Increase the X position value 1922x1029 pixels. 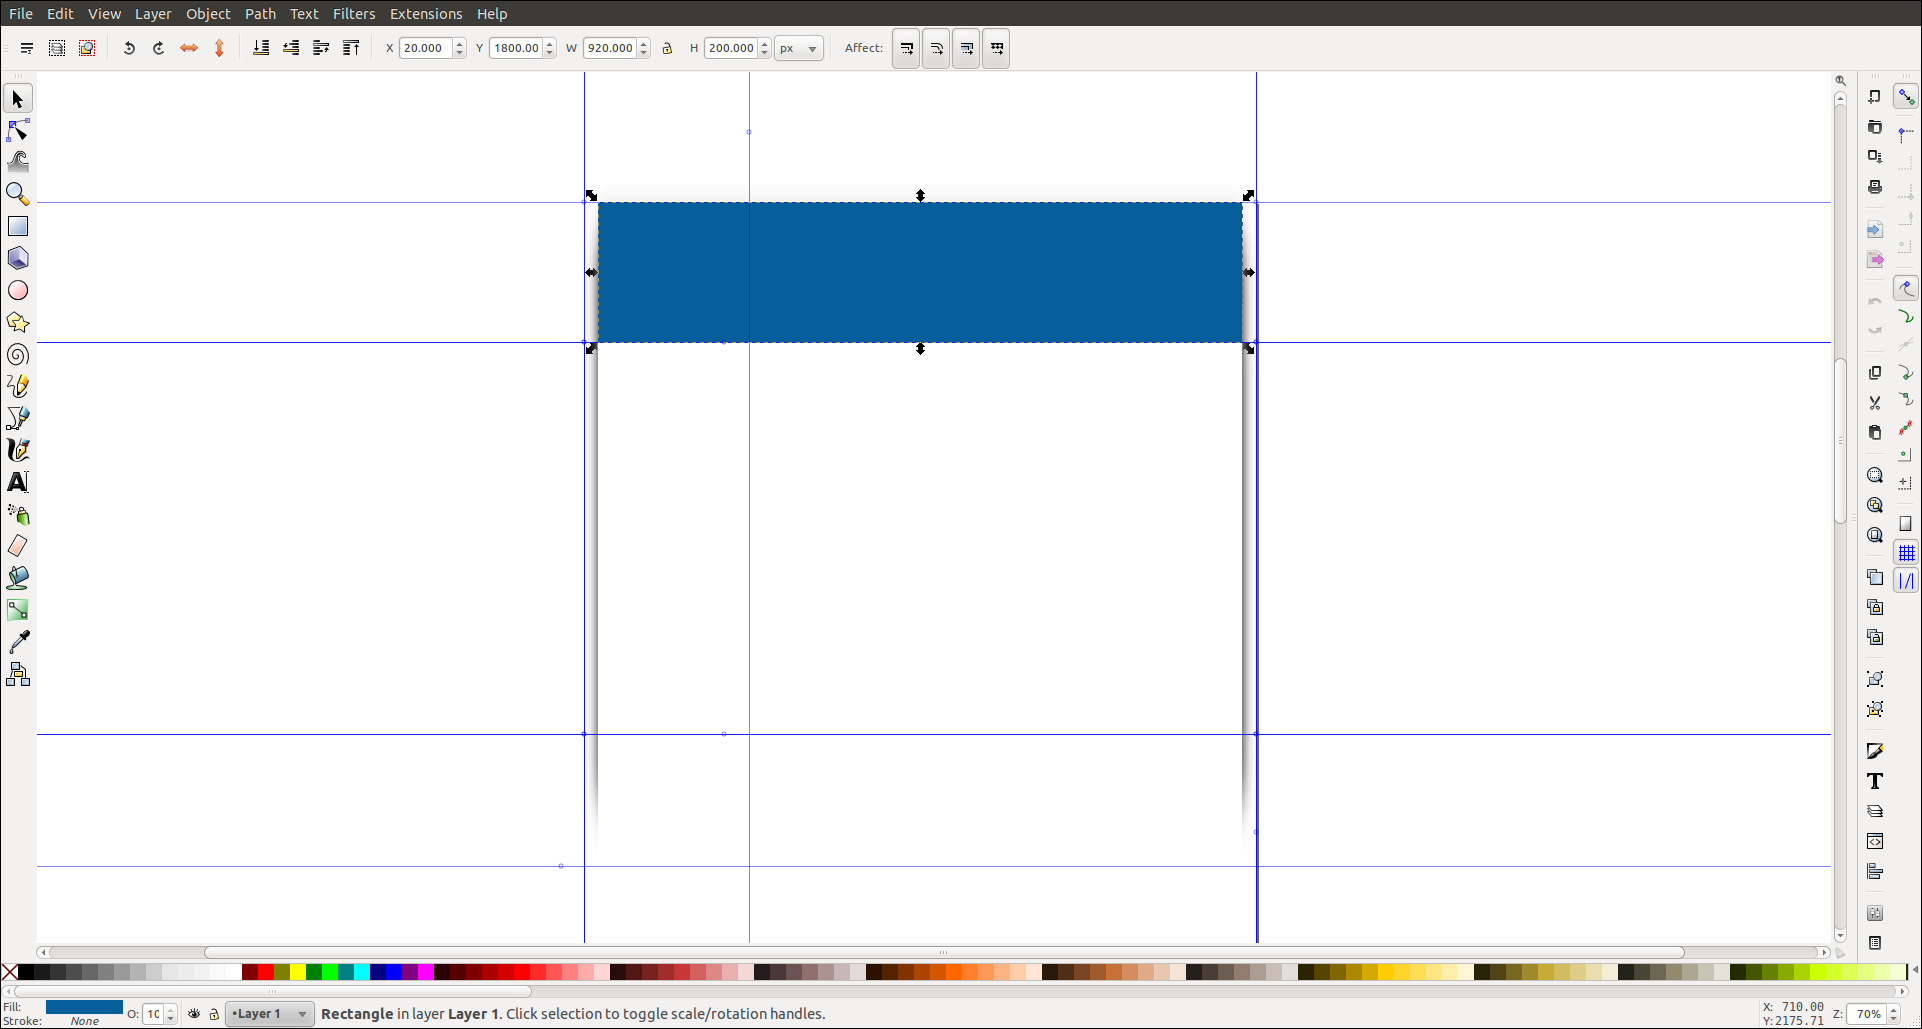(460, 43)
